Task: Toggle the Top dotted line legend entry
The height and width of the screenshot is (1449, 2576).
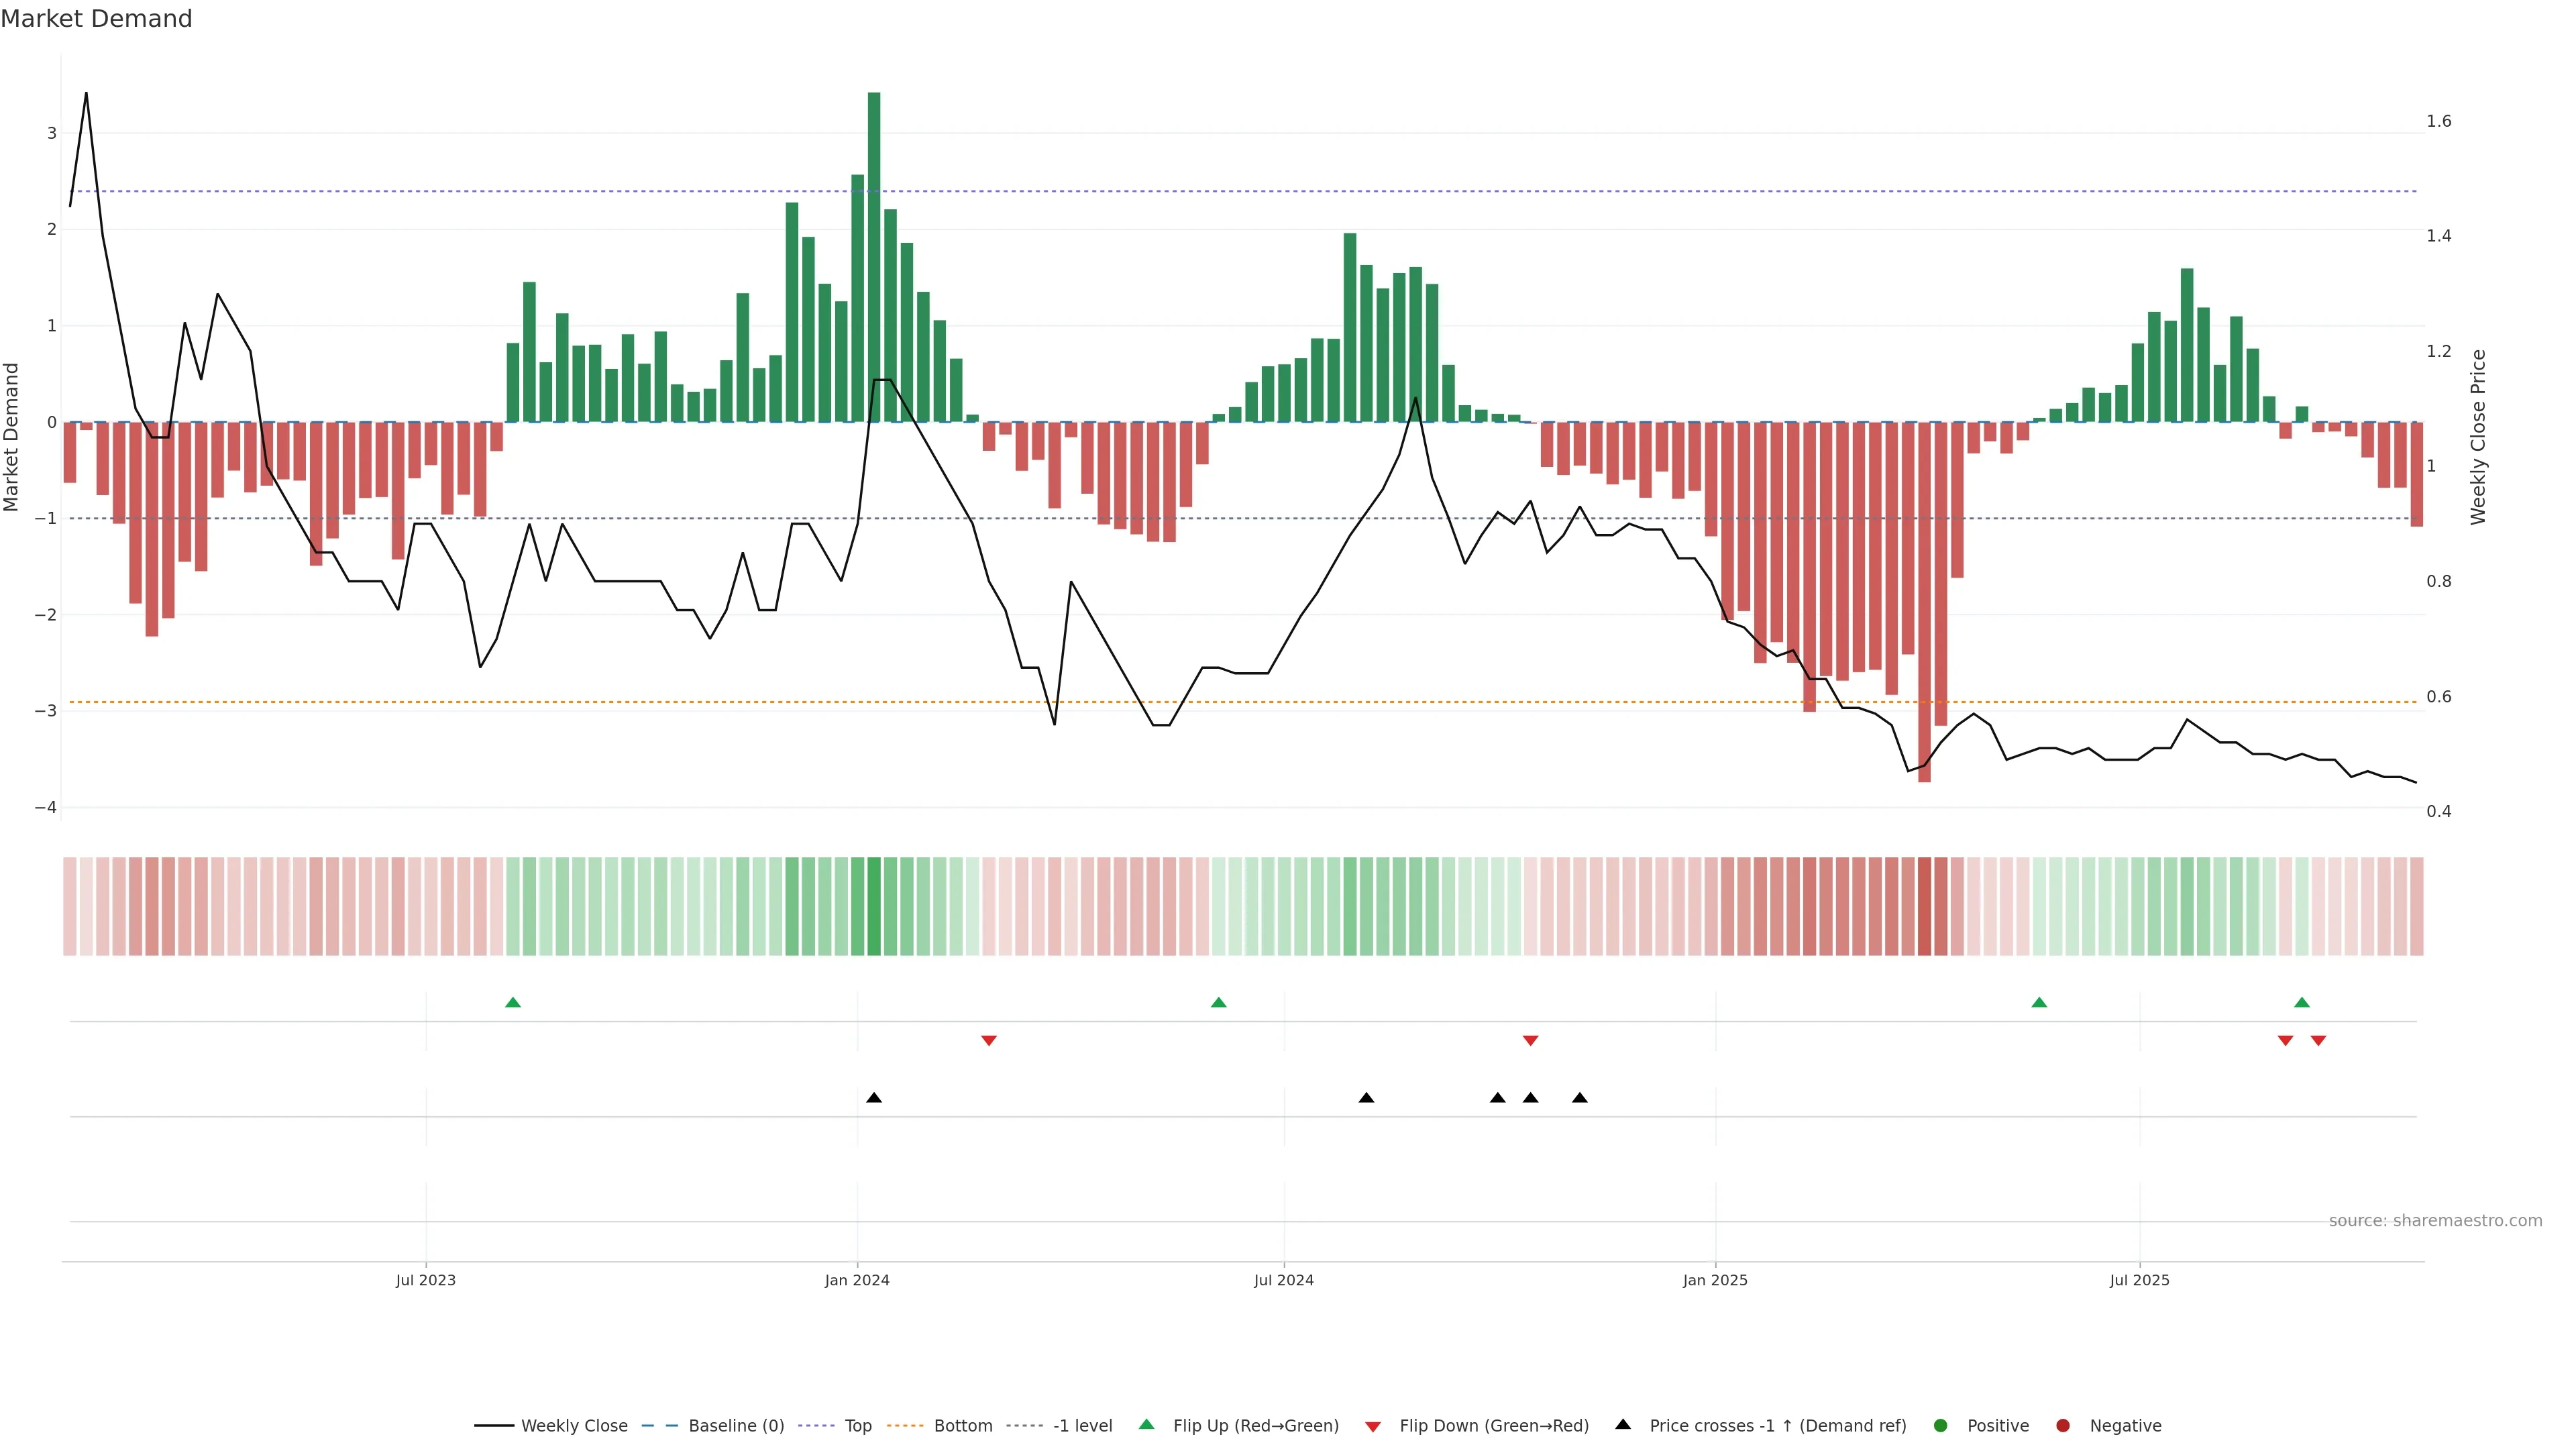Action: pyautogui.click(x=857, y=1426)
